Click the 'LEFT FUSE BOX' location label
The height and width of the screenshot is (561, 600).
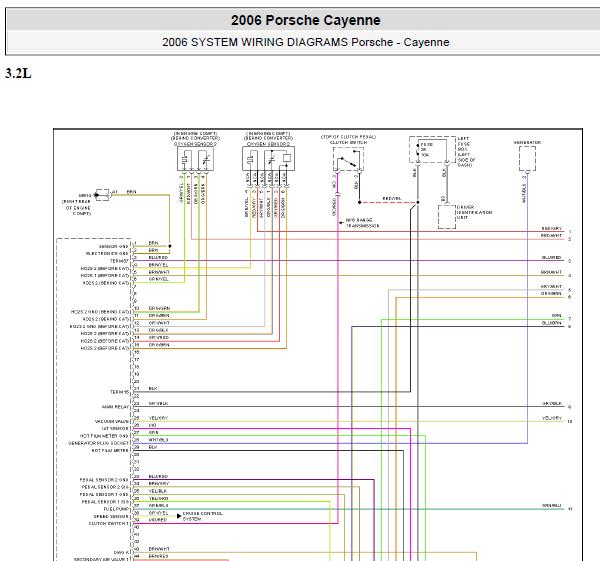tap(466, 152)
